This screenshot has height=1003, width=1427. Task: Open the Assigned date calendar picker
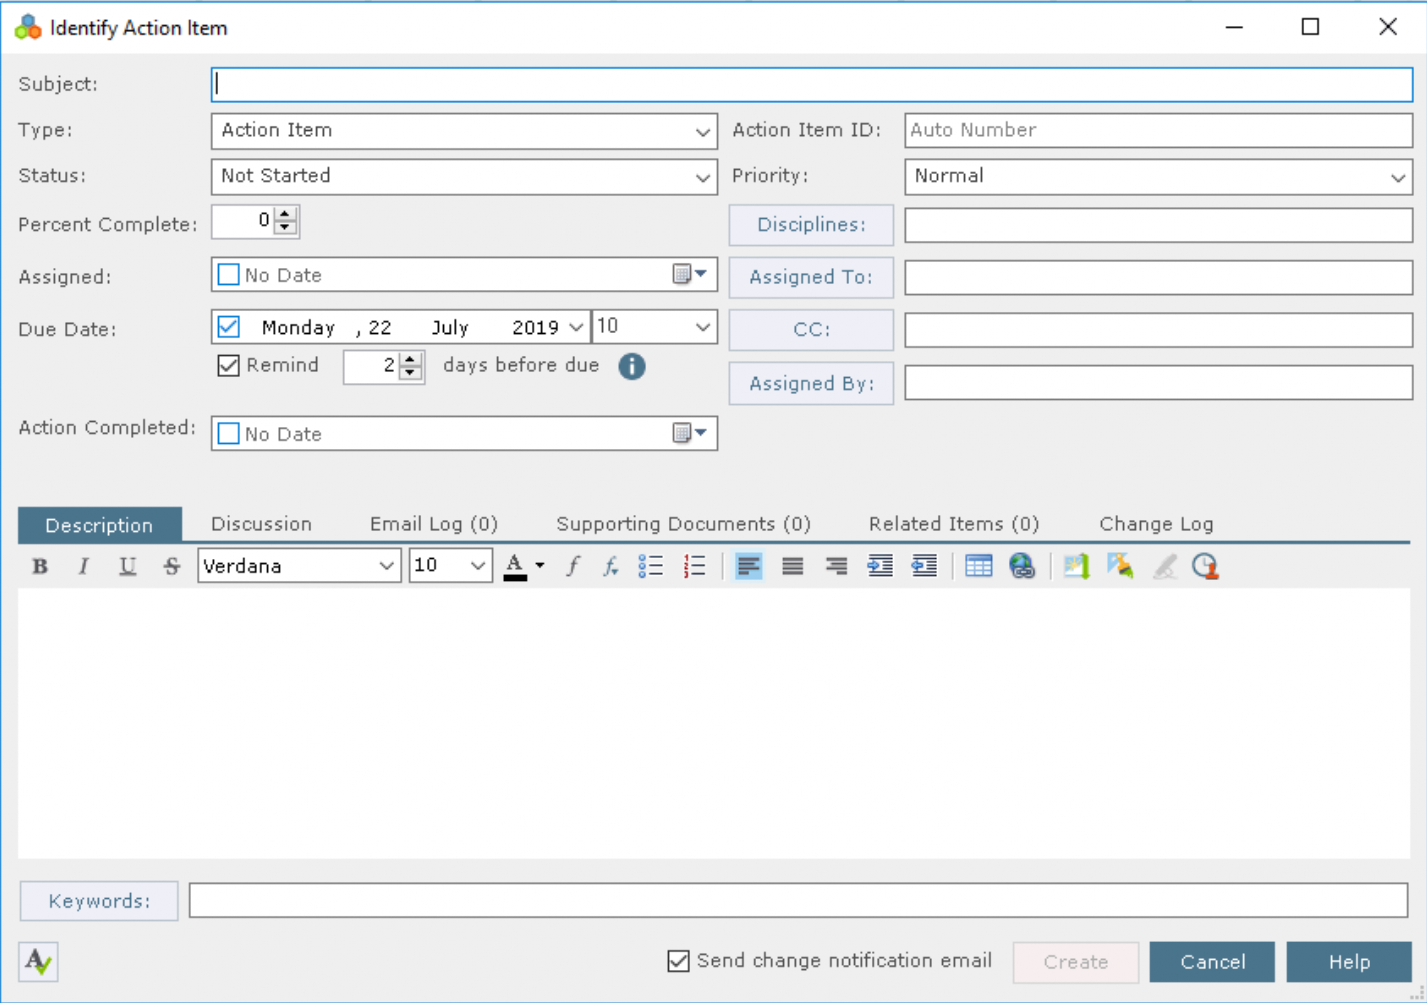coord(690,274)
